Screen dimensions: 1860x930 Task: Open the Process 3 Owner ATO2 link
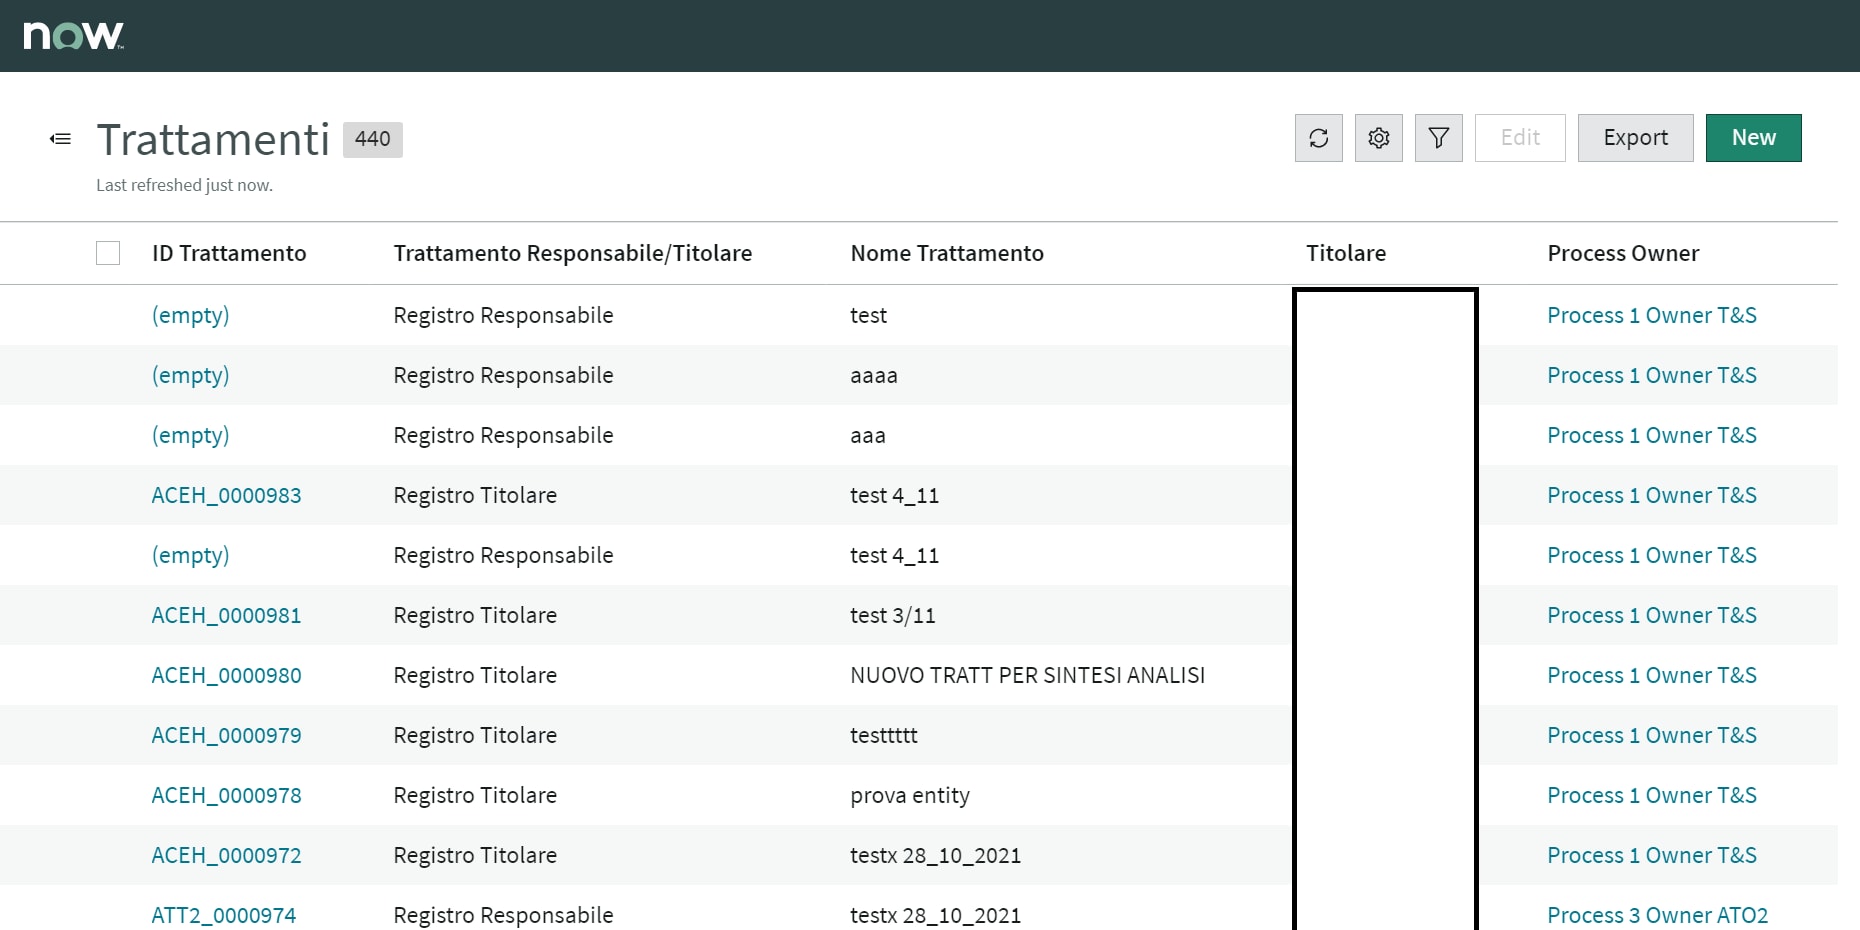(1657, 915)
